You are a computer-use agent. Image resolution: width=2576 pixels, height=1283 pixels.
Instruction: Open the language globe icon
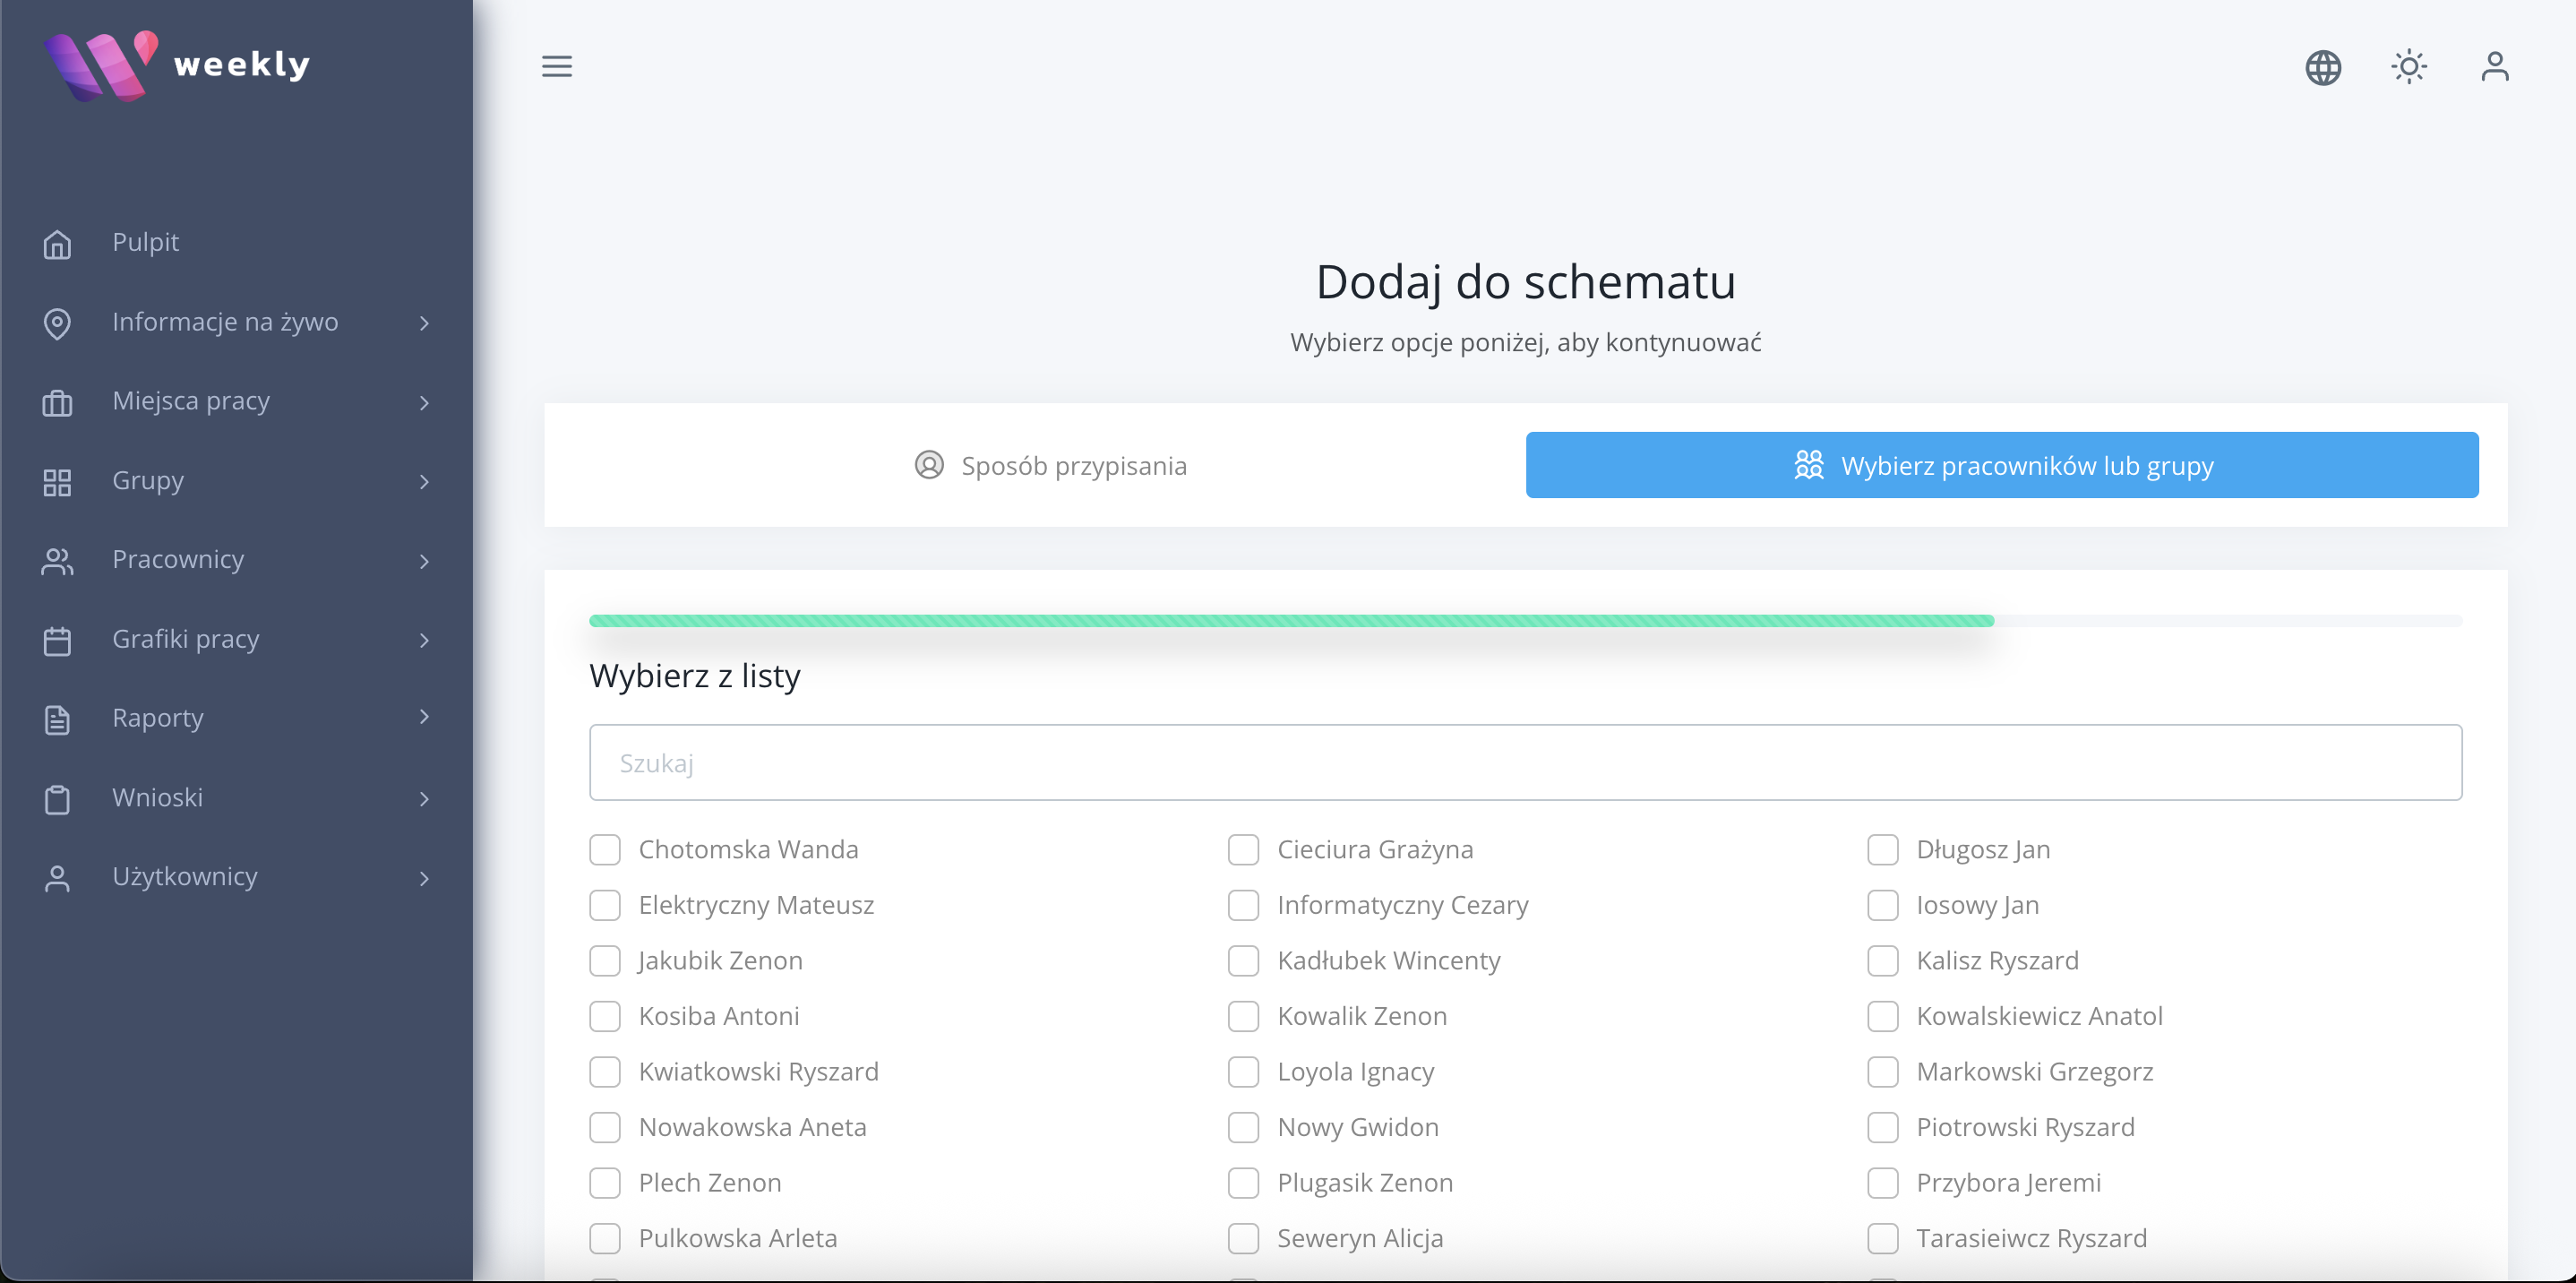point(2322,67)
